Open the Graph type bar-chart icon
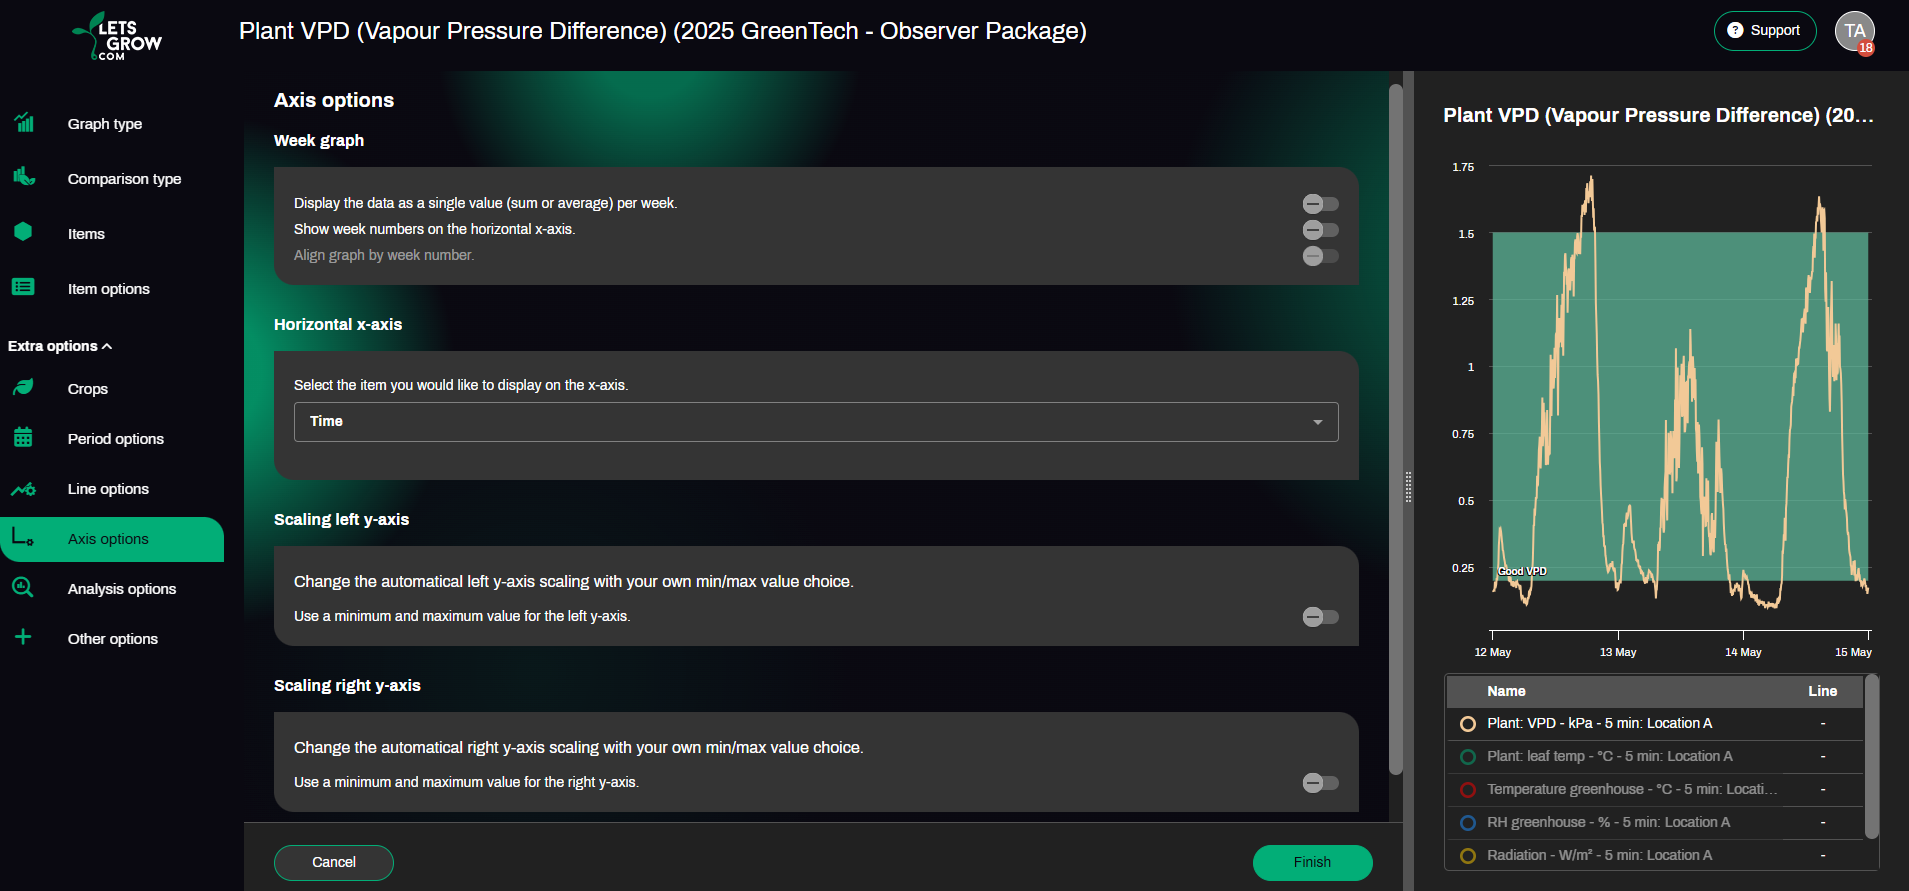1909x891 pixels. click(x=24, y=123)
